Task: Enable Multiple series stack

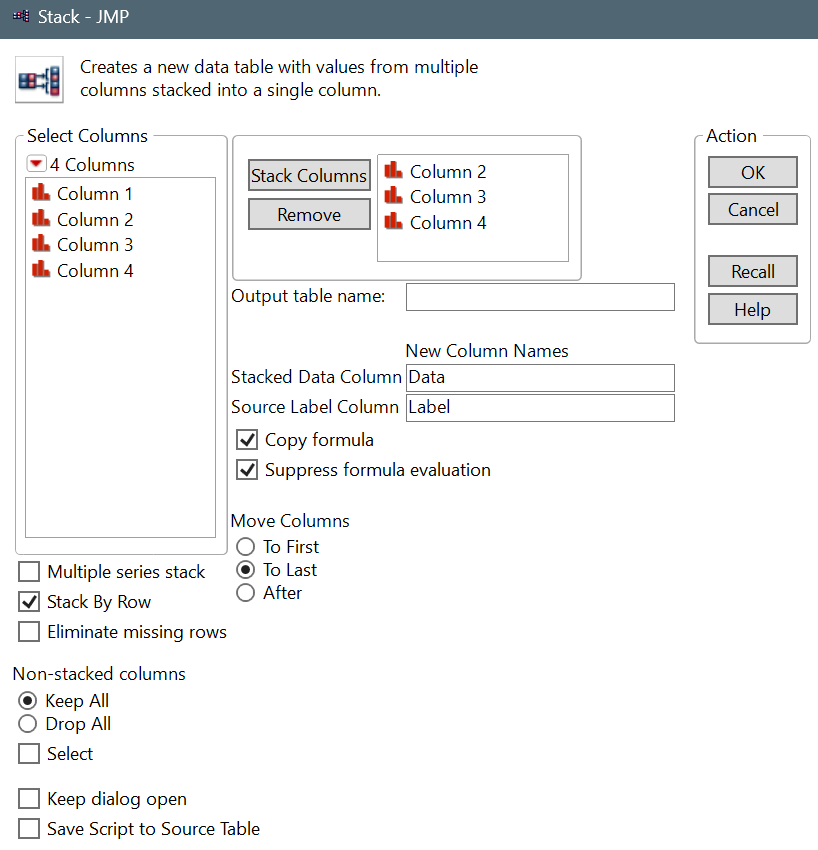Action: tap(28, 571)
